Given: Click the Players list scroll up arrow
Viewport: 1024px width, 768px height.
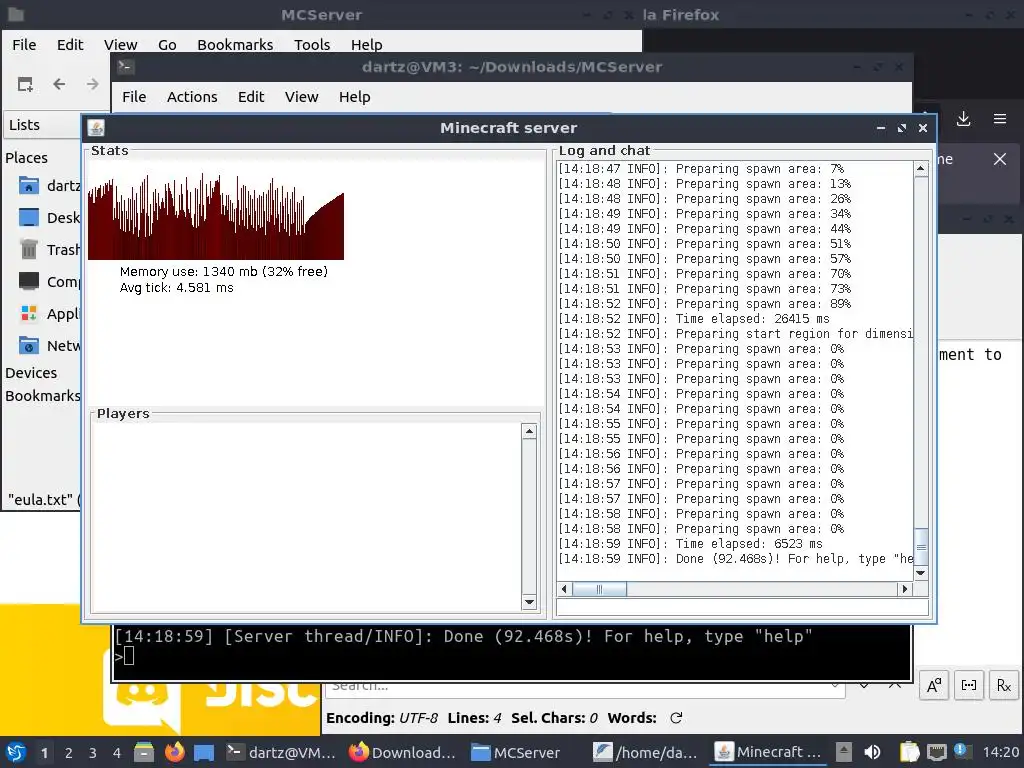Looking at the screenshot, I should [530, 431].
